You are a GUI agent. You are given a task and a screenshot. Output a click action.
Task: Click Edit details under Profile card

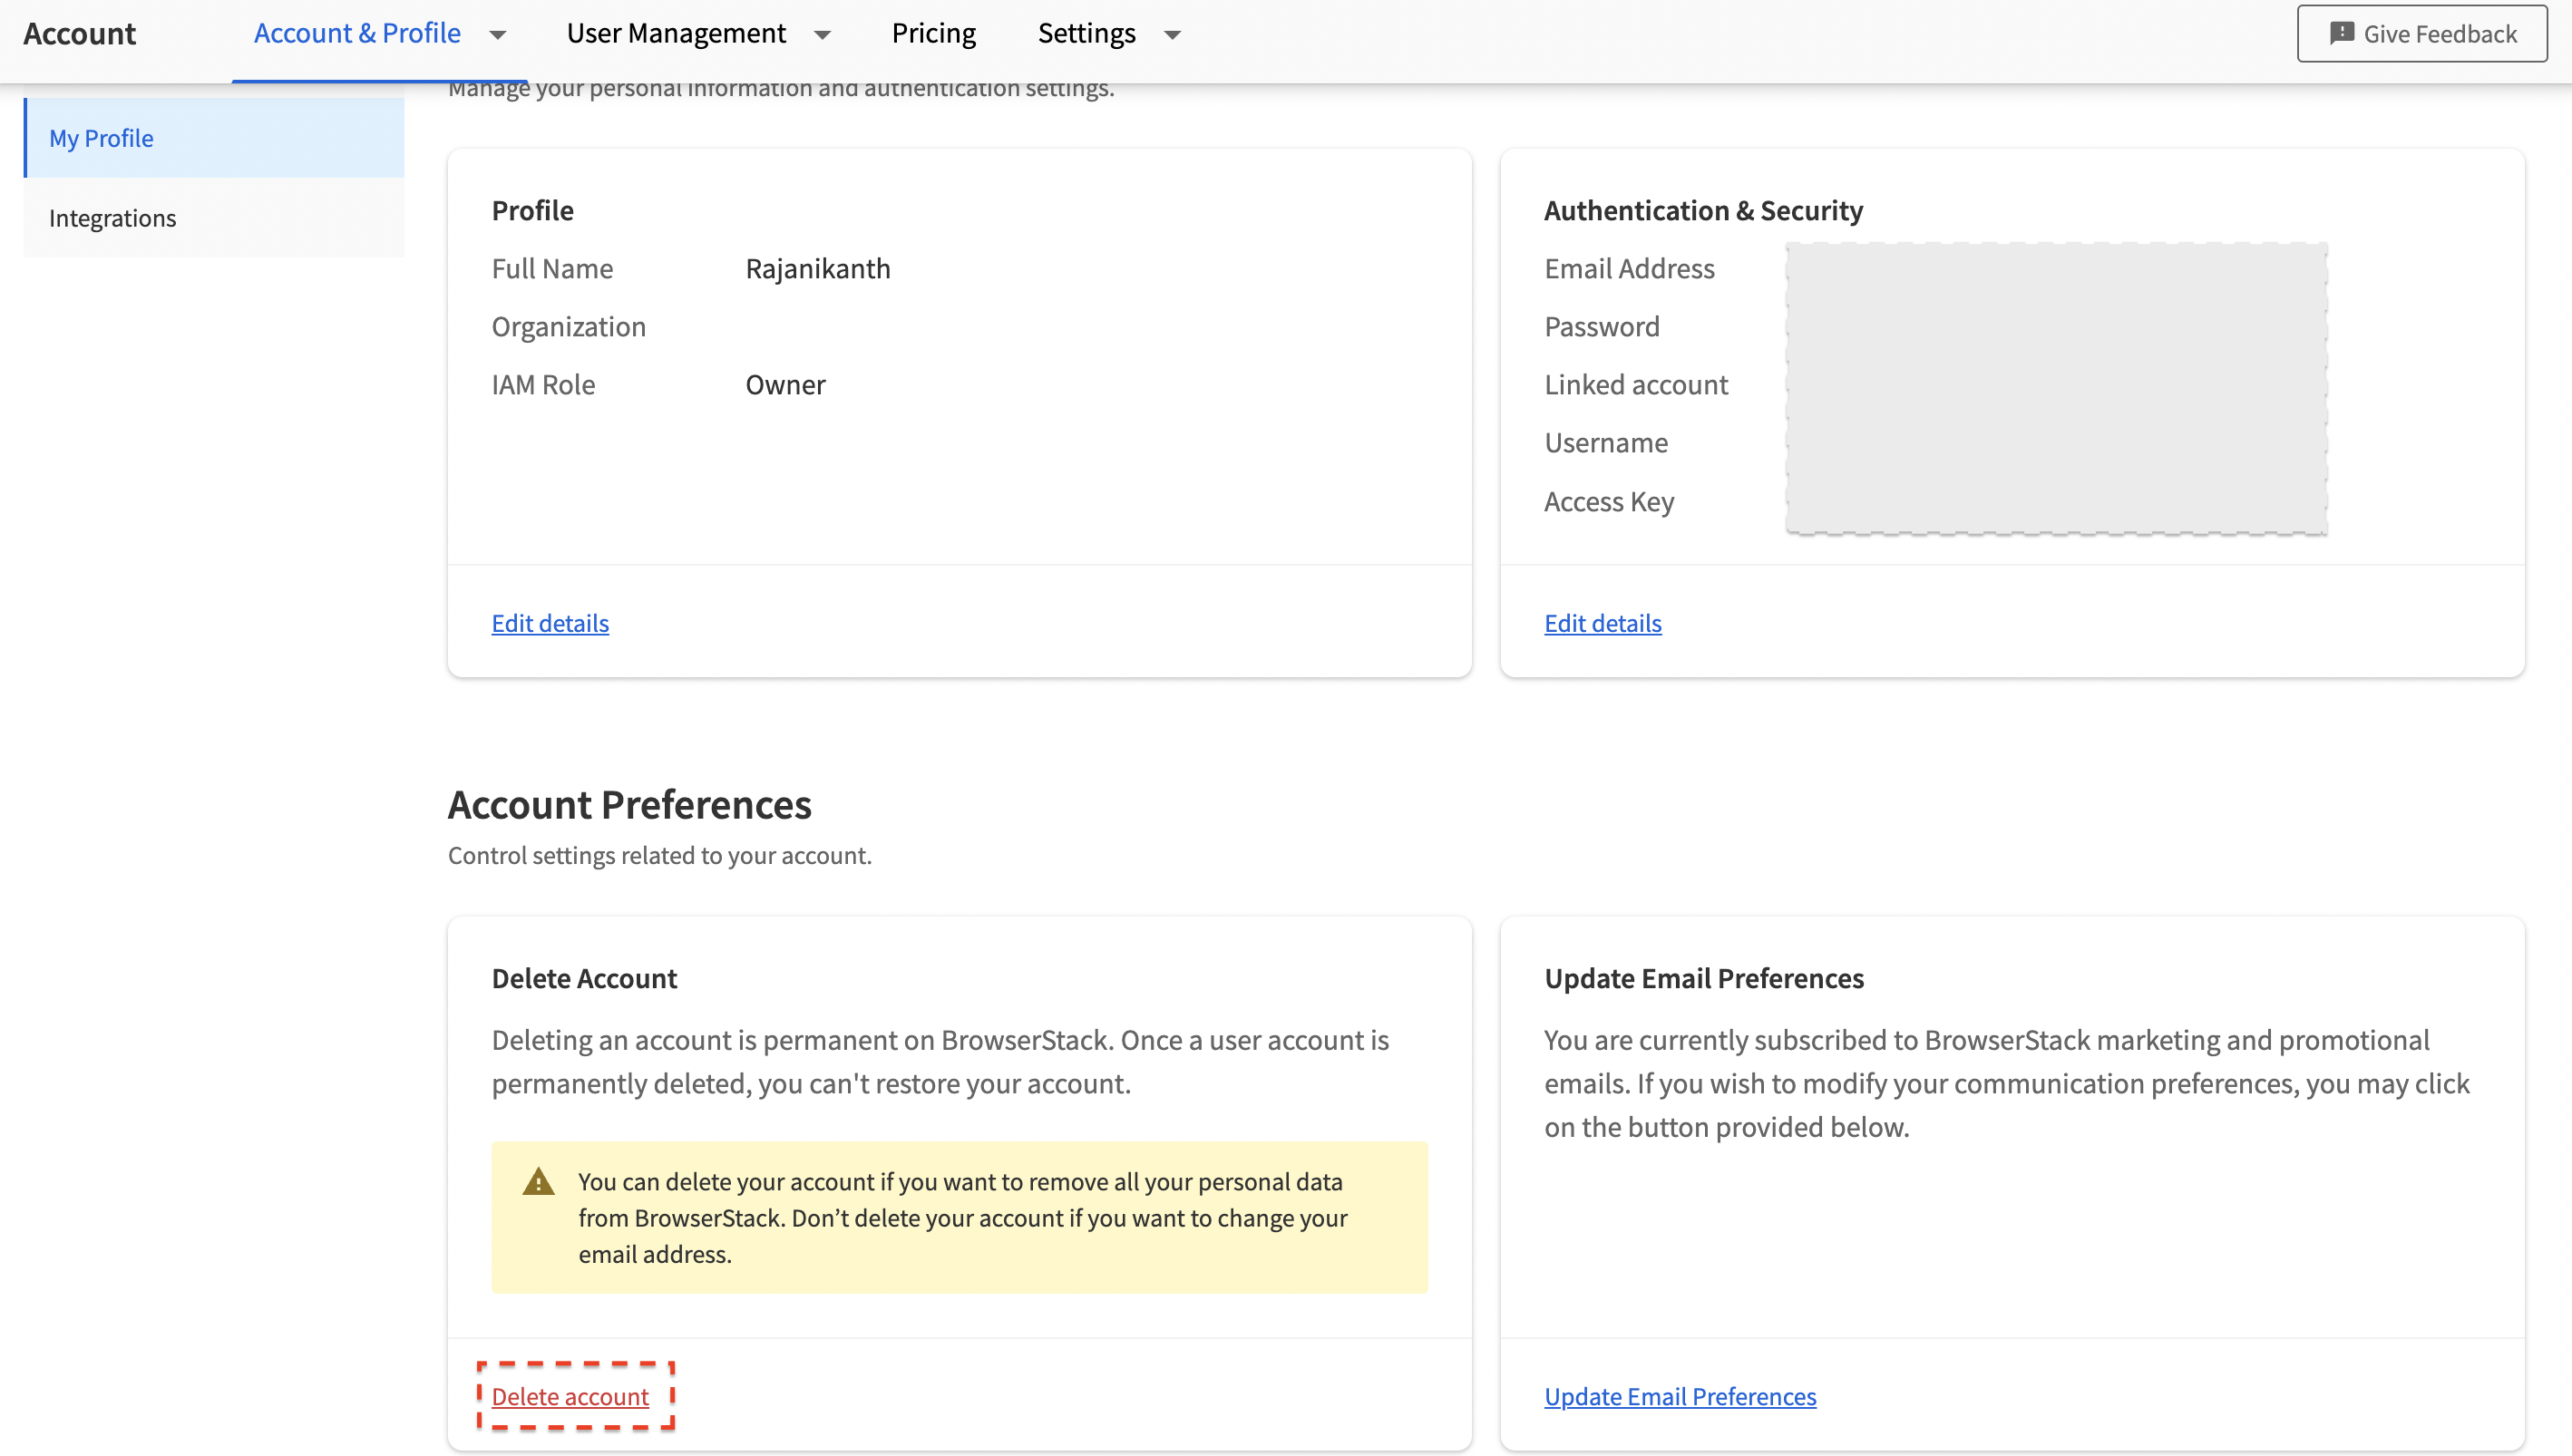pos(550,623)
